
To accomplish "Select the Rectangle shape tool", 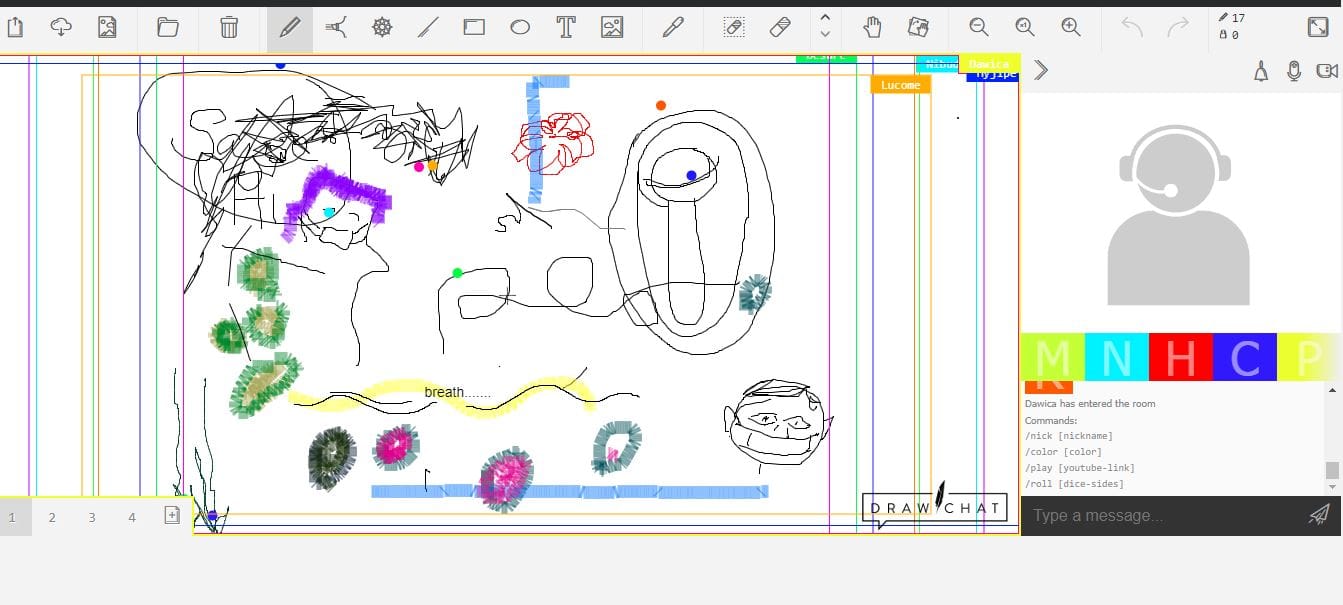I will click(474, 28).
